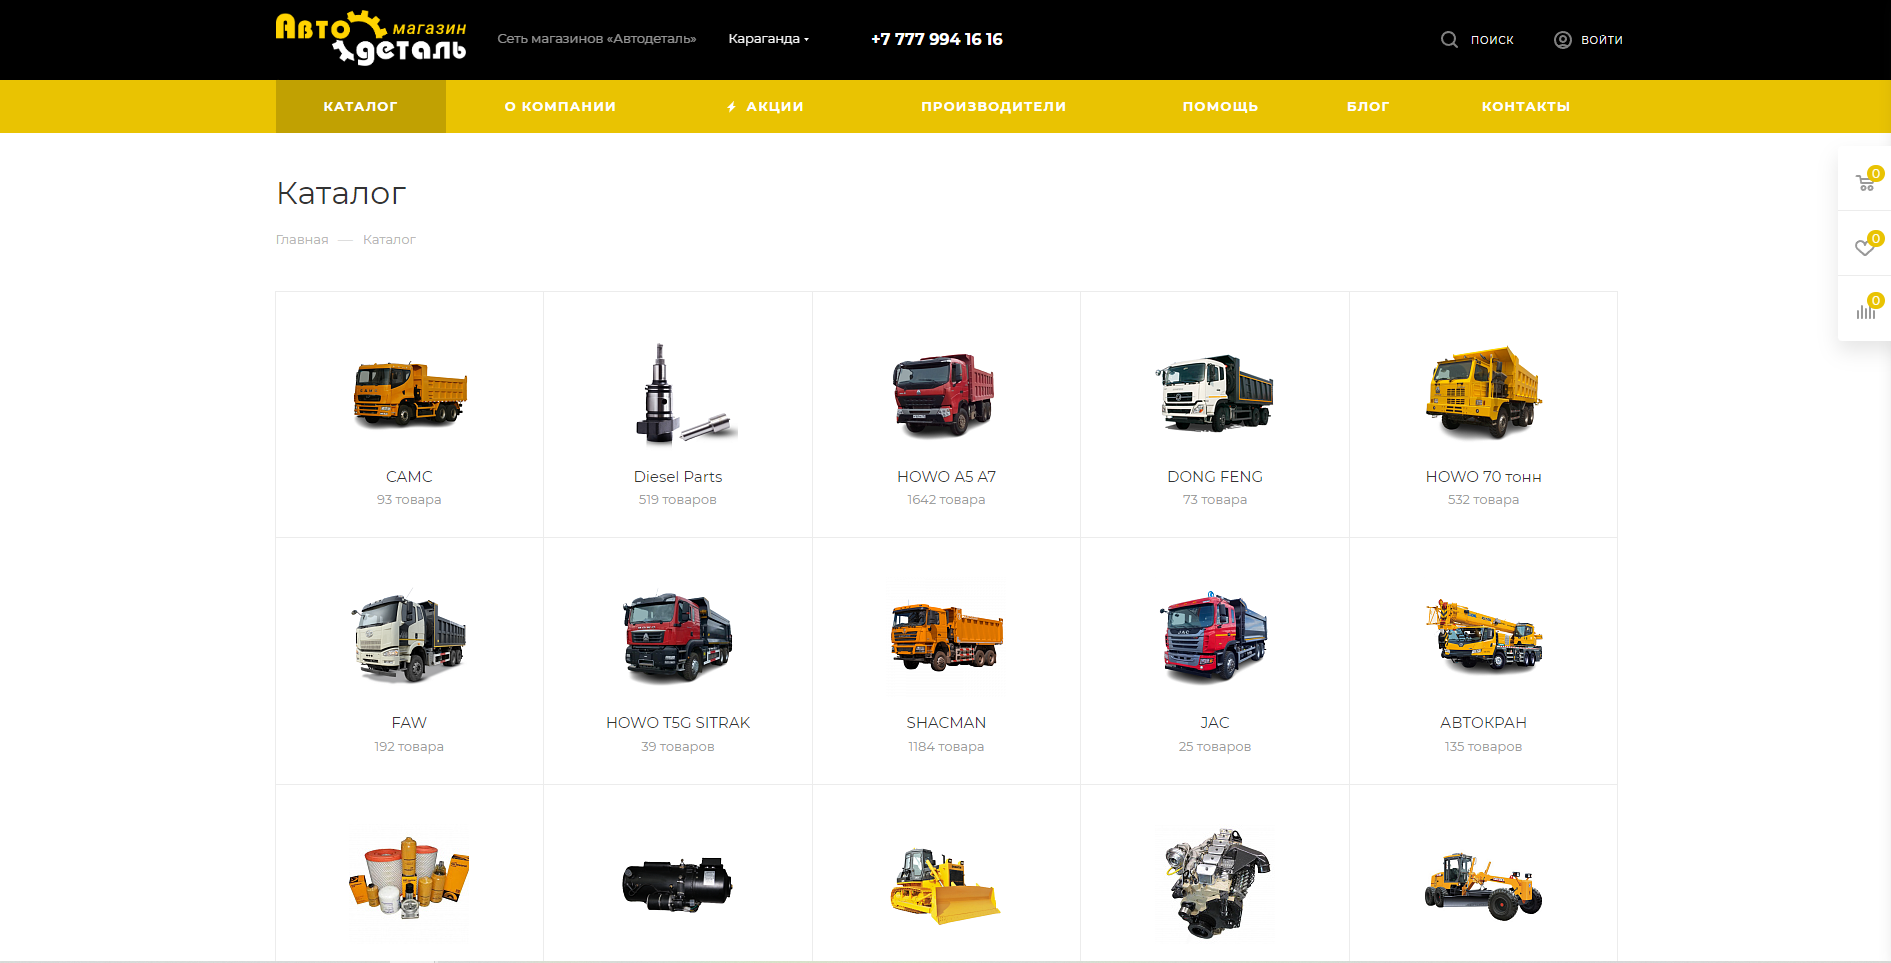
Task: Open the SHACMAN category link
Action: 946,723
